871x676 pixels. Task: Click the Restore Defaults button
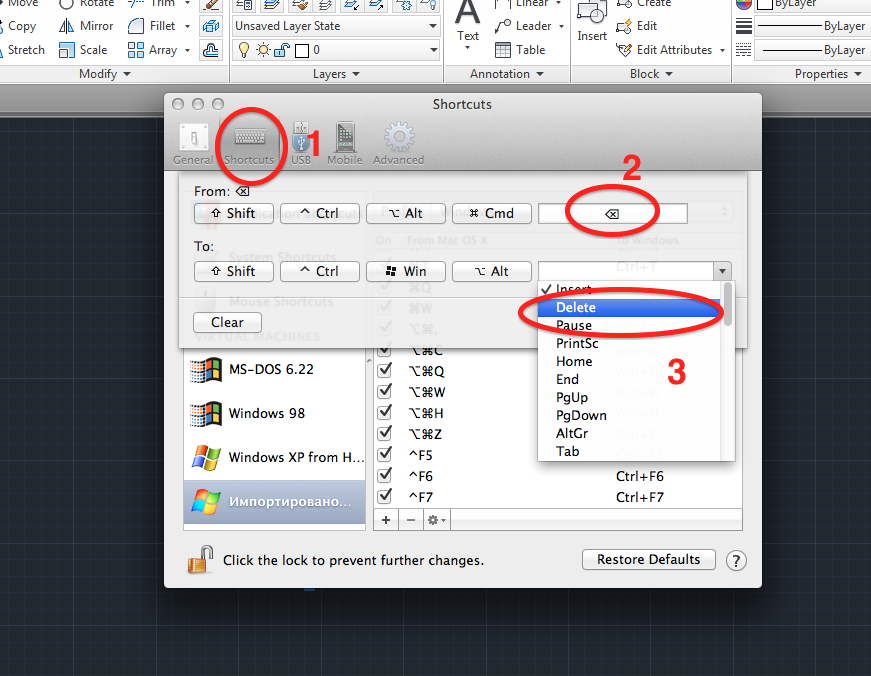click(648, 559)
